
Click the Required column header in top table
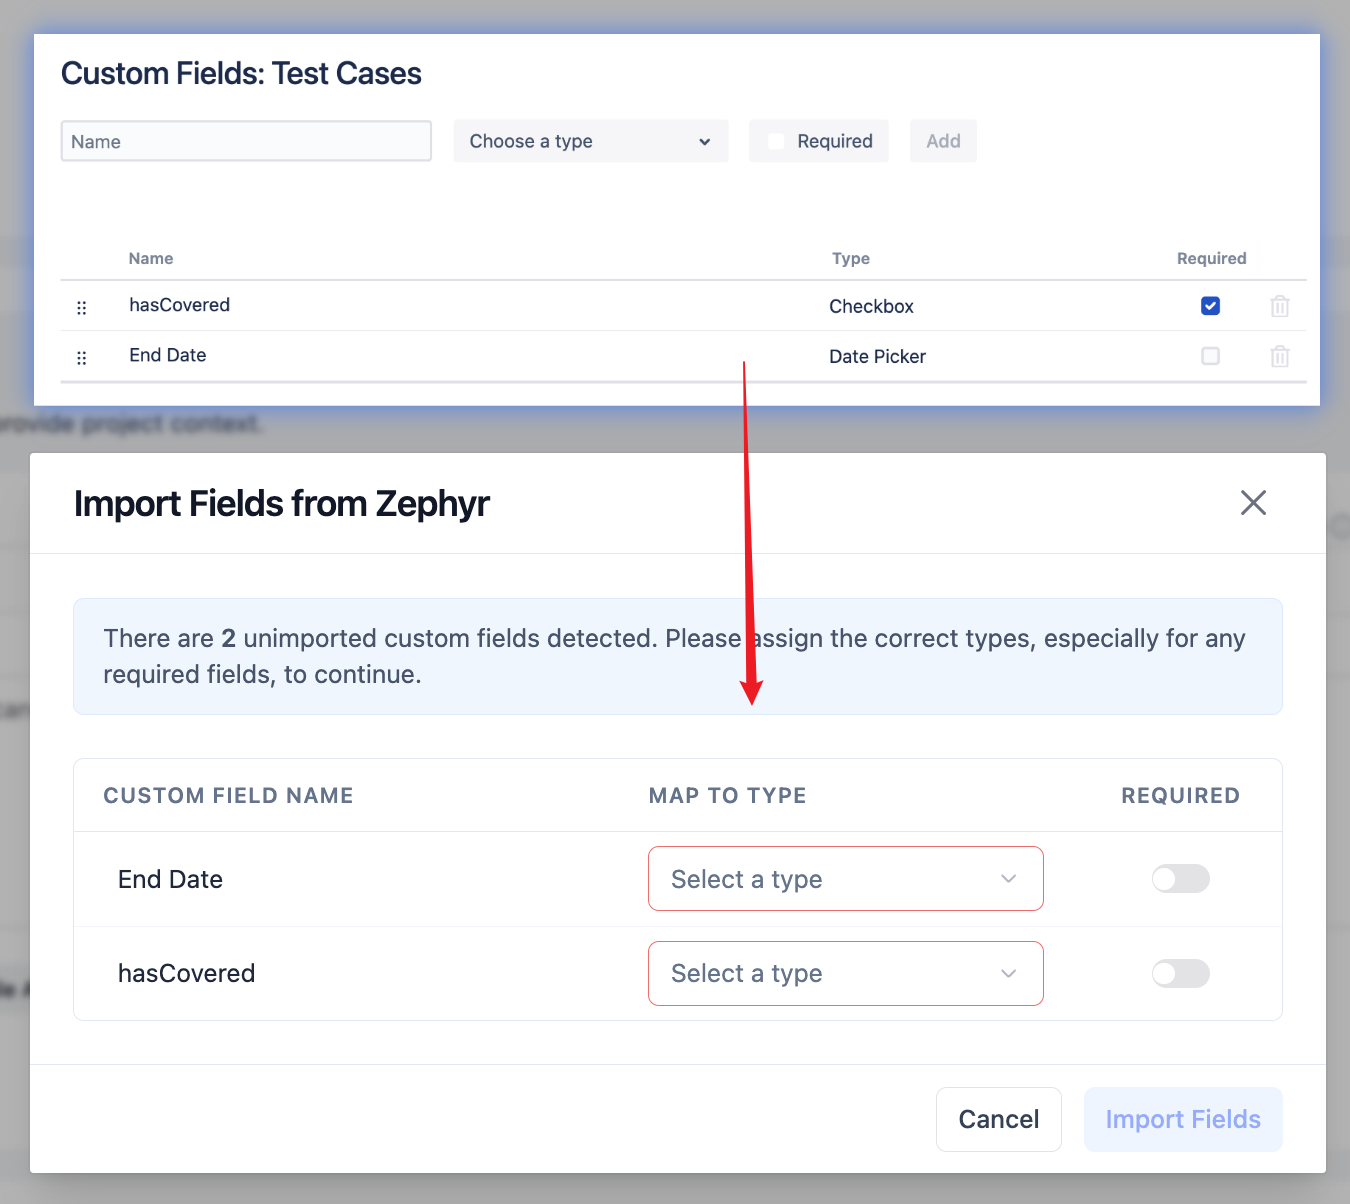point(1211,258)
